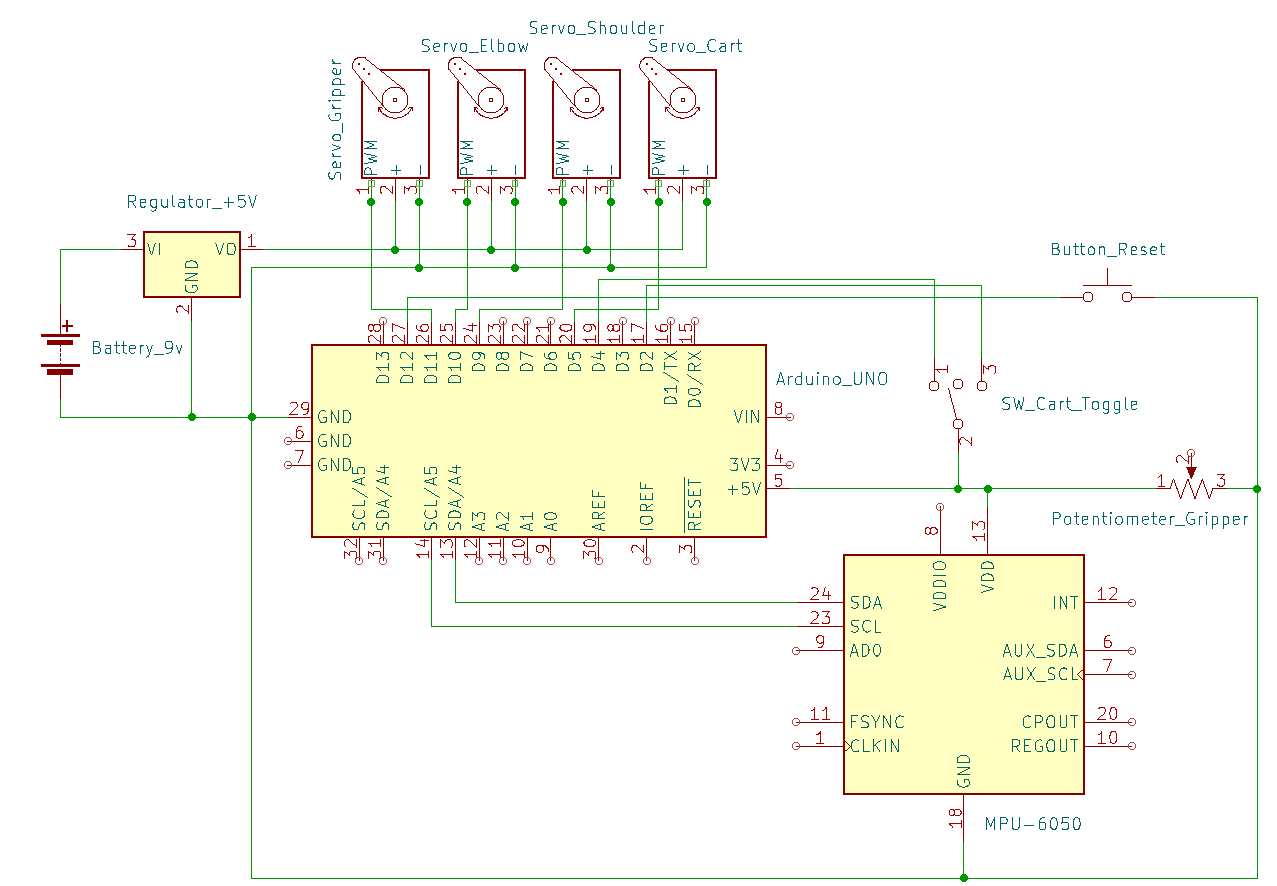
Task: Click the Arduino_UNO text label
Action: [832, 380]
